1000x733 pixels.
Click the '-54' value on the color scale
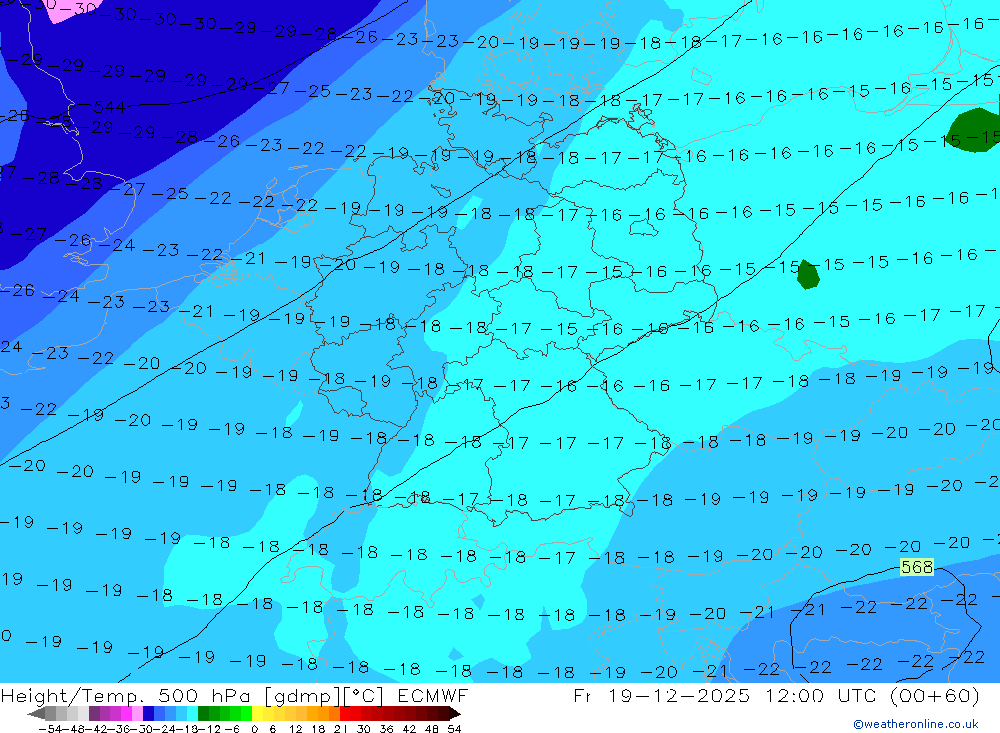(50, 729)
